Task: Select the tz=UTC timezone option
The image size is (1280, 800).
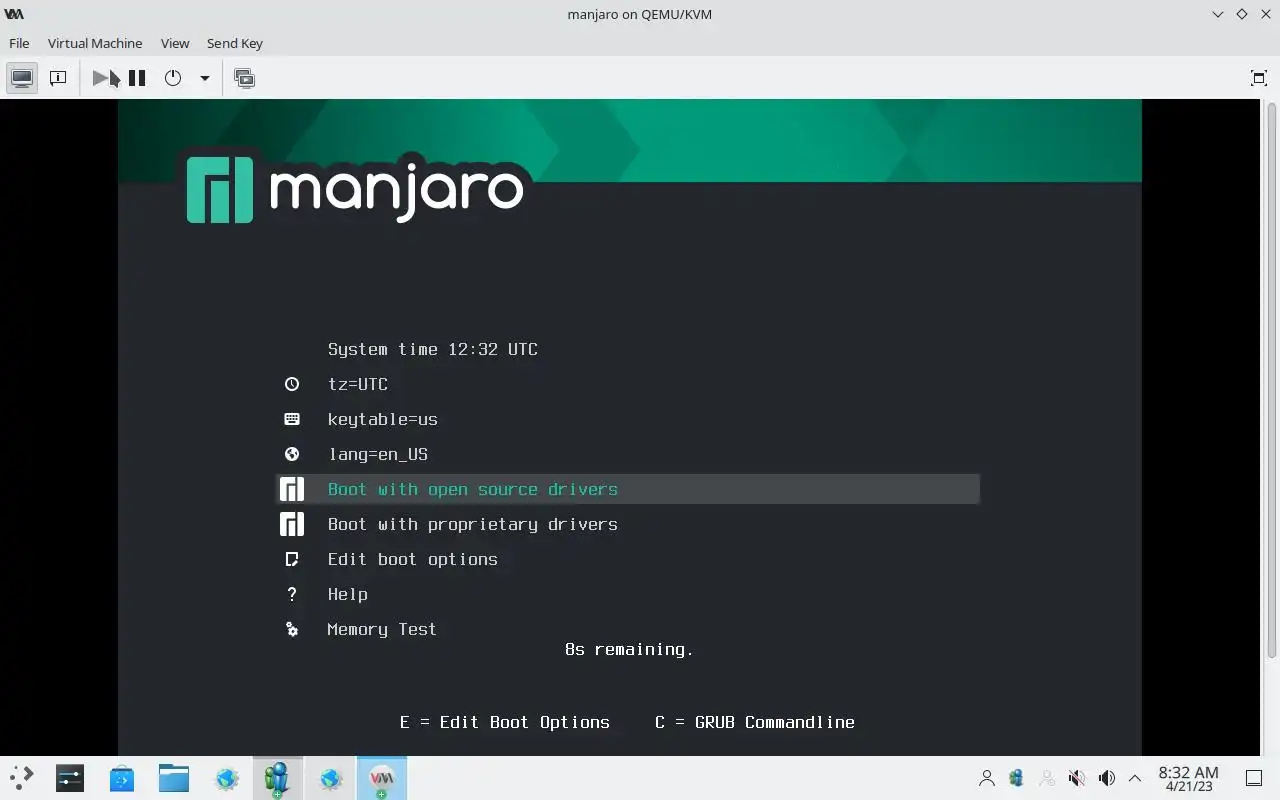Action: pyautogui.click(x=358, y=384)
